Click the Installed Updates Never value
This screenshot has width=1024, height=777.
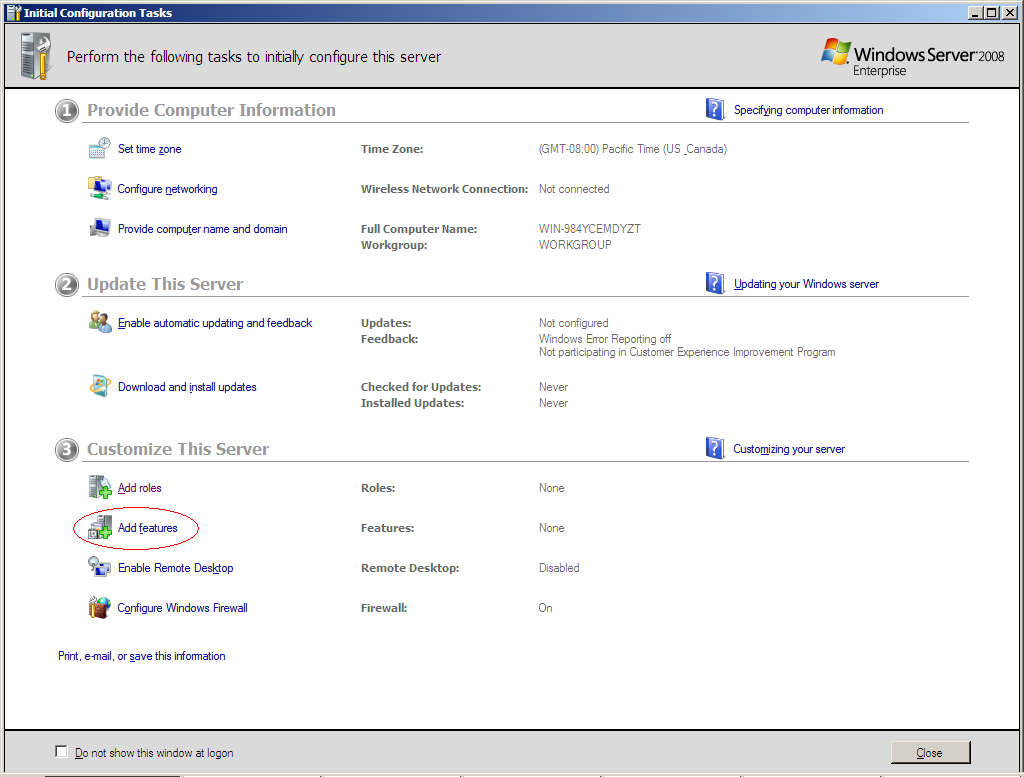click(x=552, y=403)
